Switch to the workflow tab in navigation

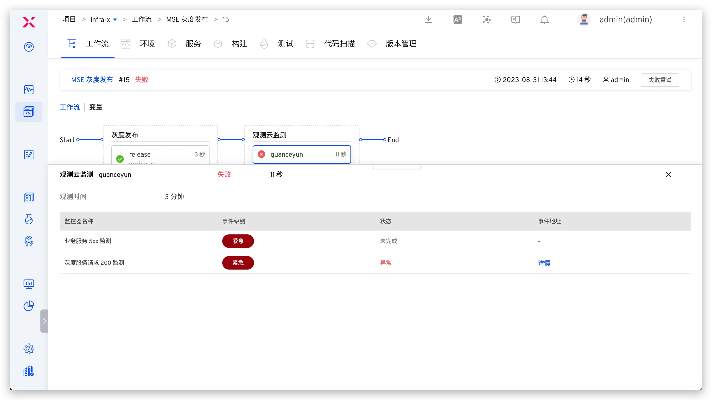(x=89, y=44)
